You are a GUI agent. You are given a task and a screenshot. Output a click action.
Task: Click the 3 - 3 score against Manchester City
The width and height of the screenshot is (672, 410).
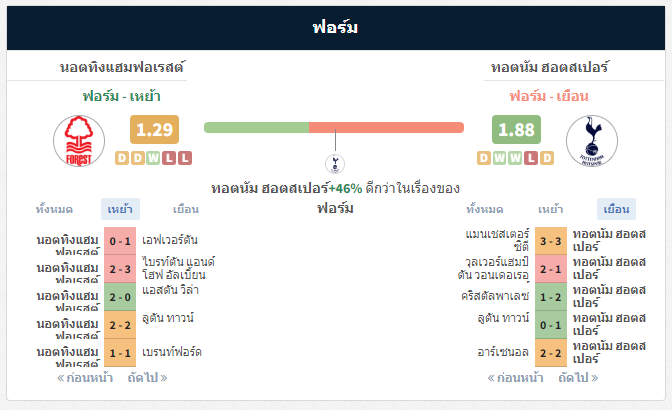tap(551, 241)
